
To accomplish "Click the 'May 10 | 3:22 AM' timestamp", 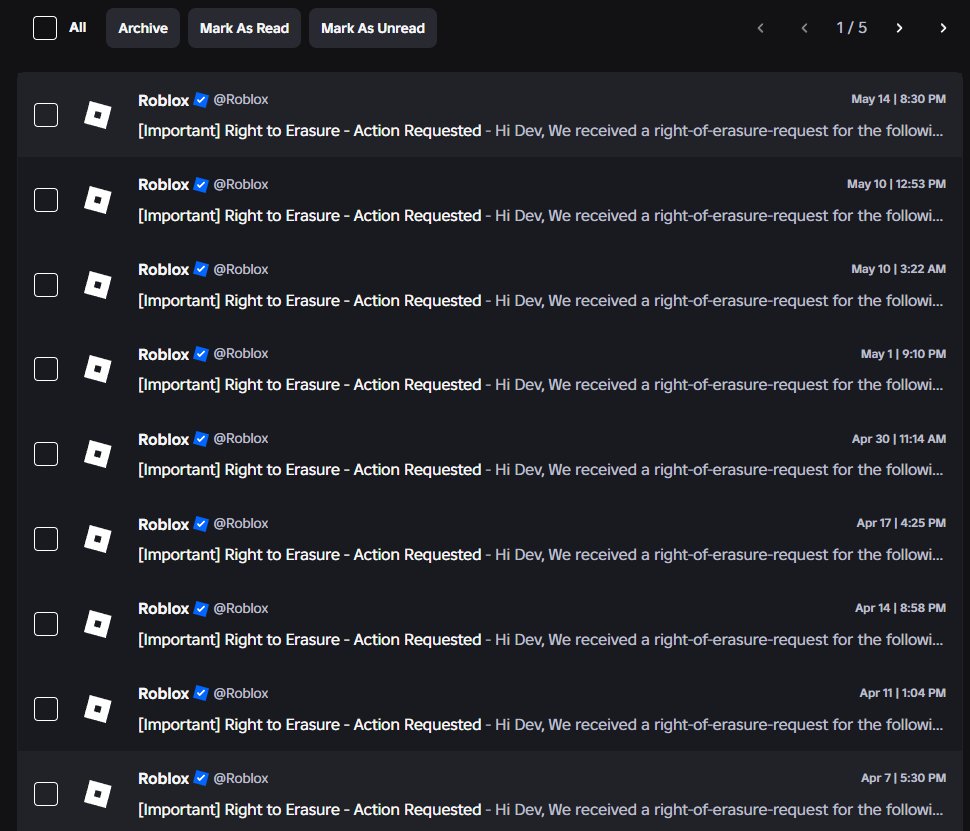I will [898, 269].
